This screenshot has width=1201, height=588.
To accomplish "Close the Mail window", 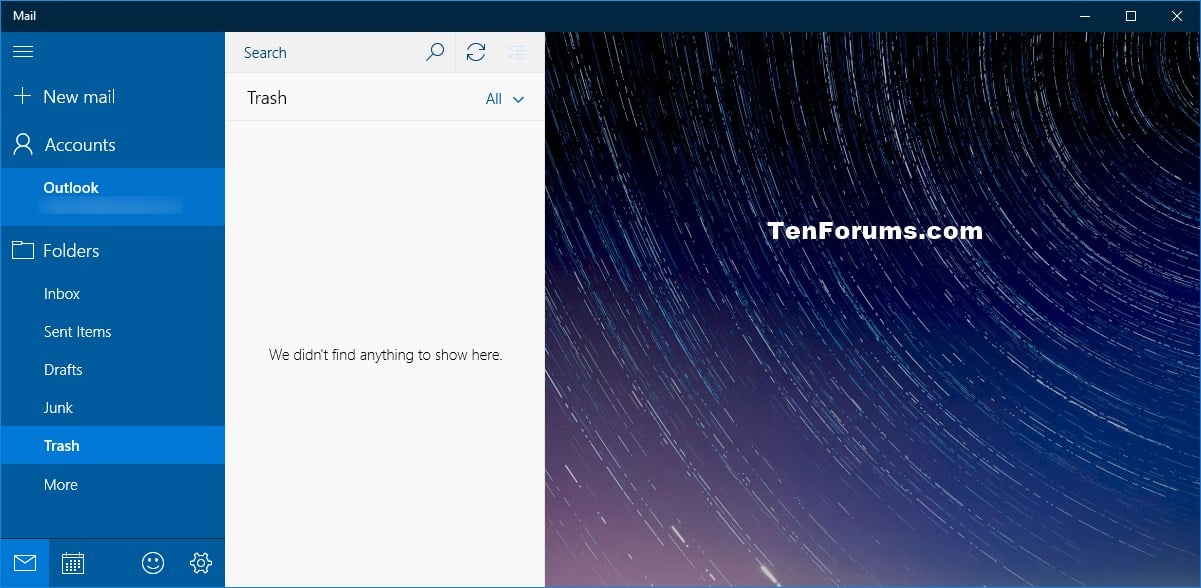I will pos(1177,15).
